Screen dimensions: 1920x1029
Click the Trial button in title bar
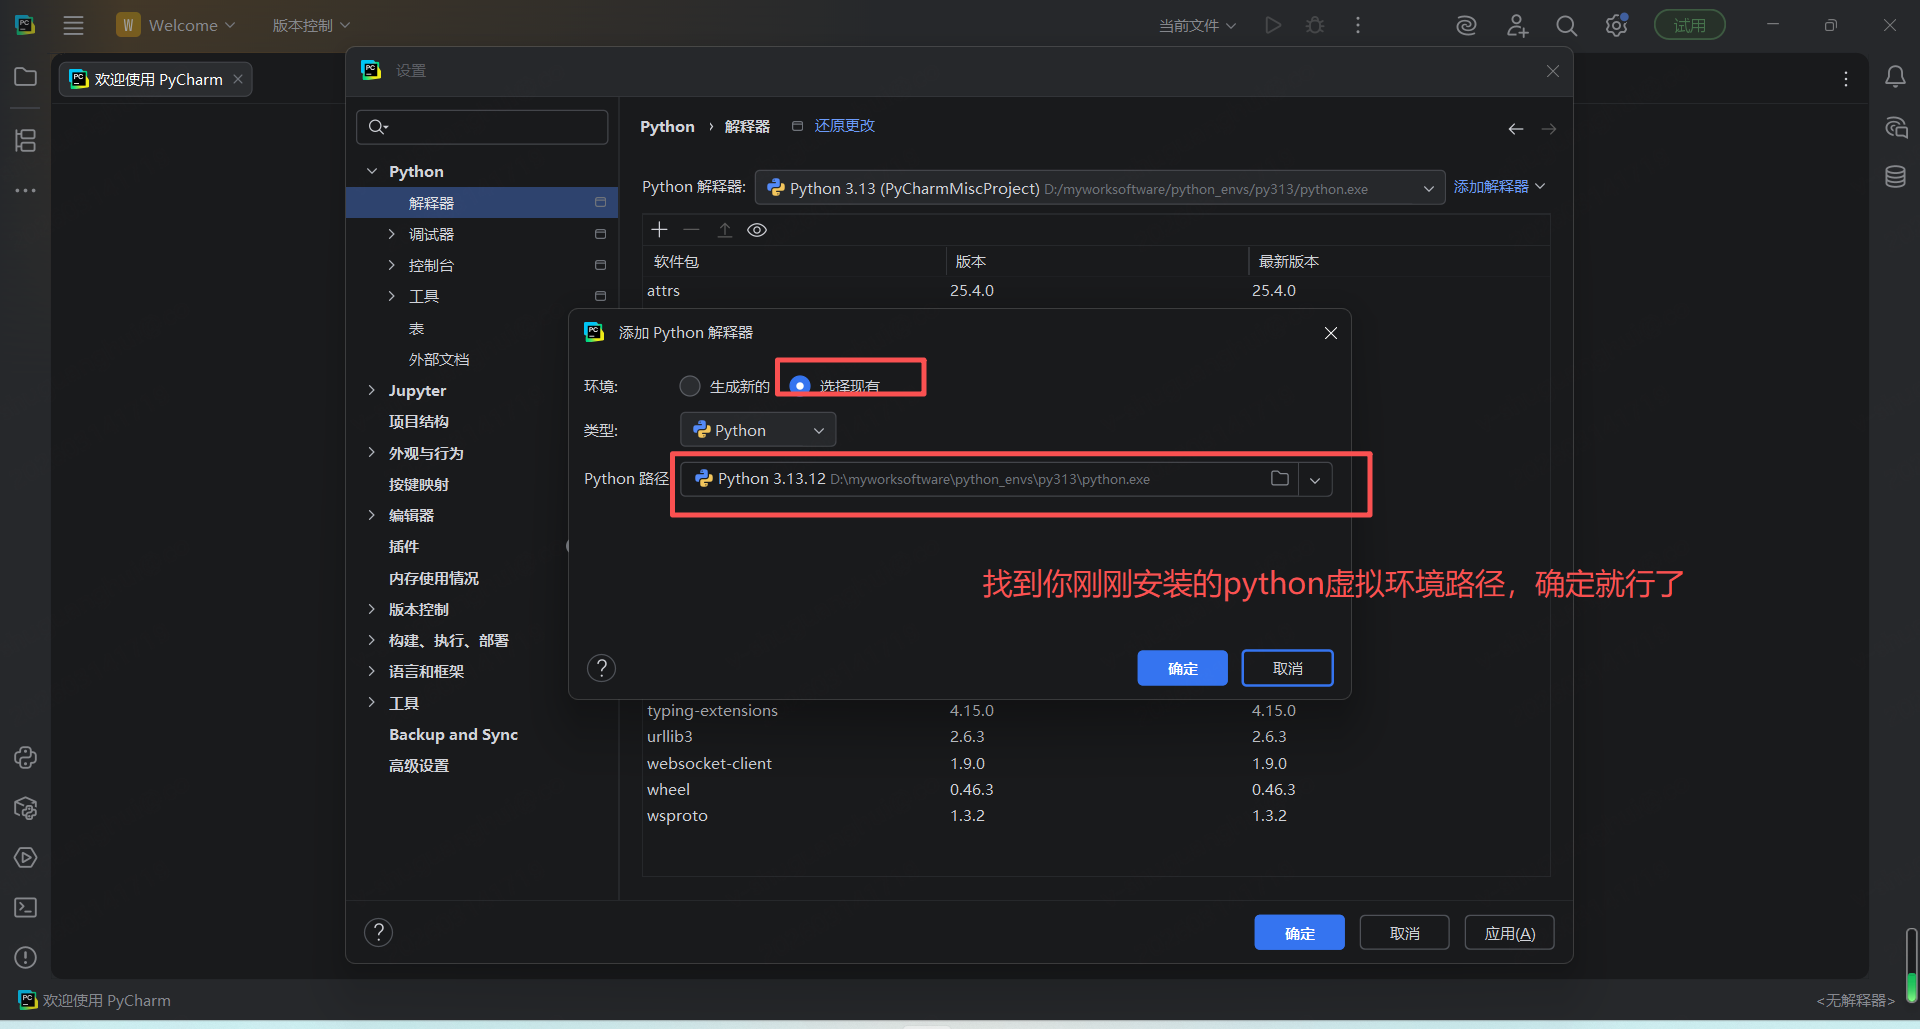[x=1689, y=25]
